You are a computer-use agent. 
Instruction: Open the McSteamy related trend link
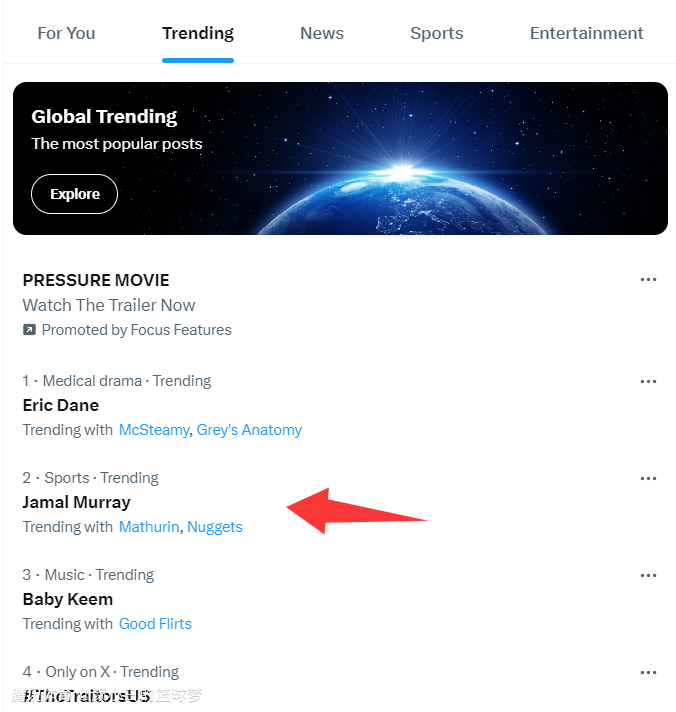coord(154,430)
